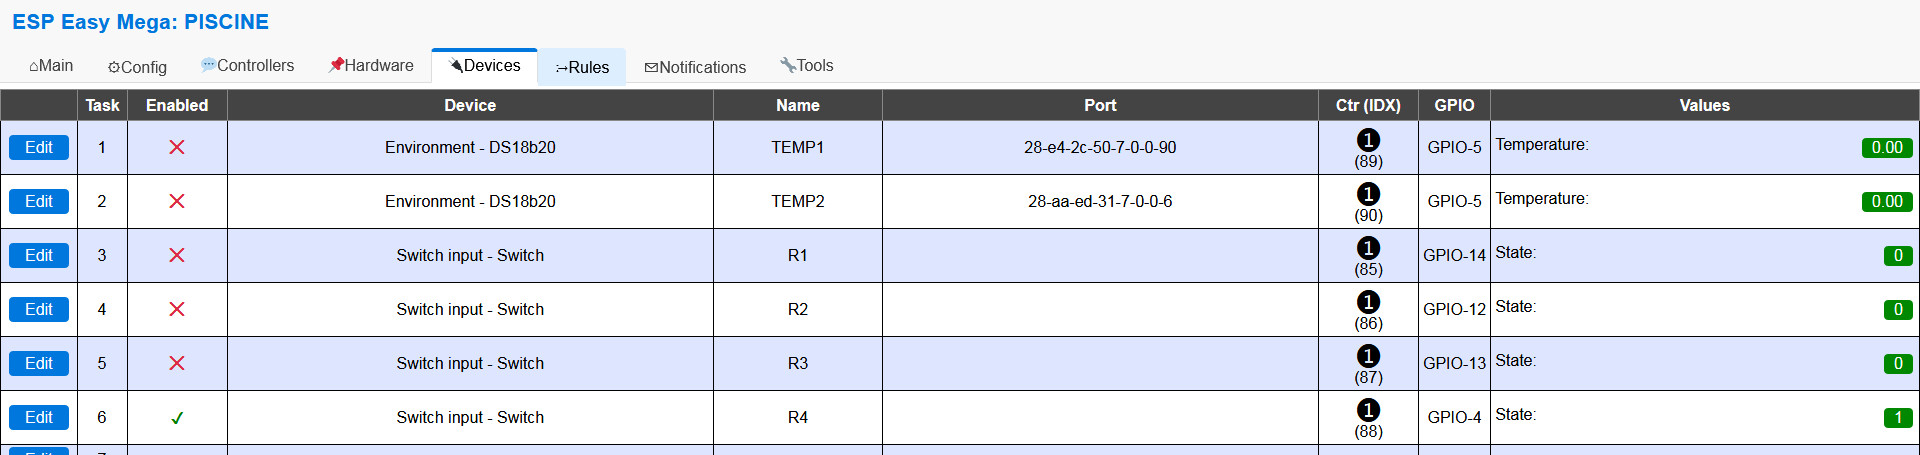Select the Notifications tab
The height and width of the screenshot is (455, 1920).
pyautogui.click(x=695, y=67)
